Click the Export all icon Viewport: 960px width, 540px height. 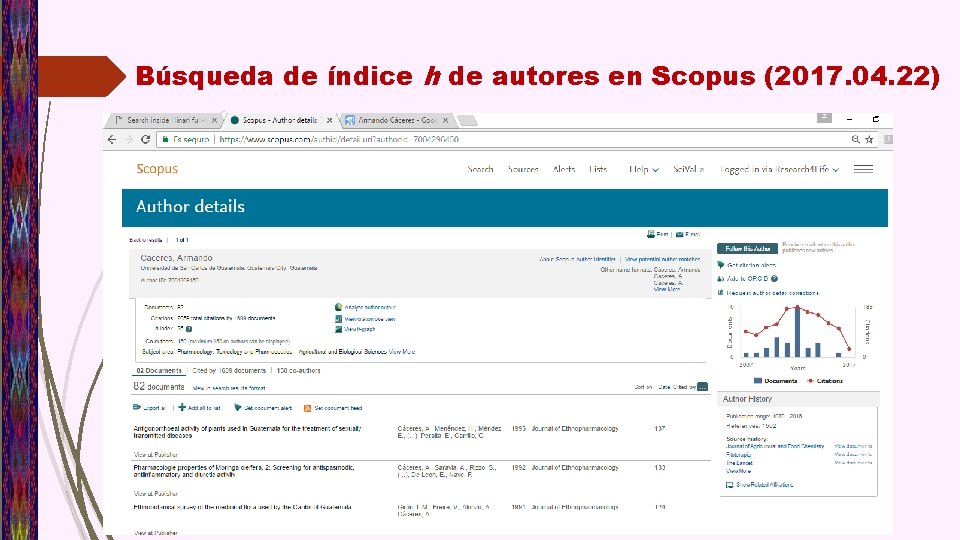[x=137, y=408]
